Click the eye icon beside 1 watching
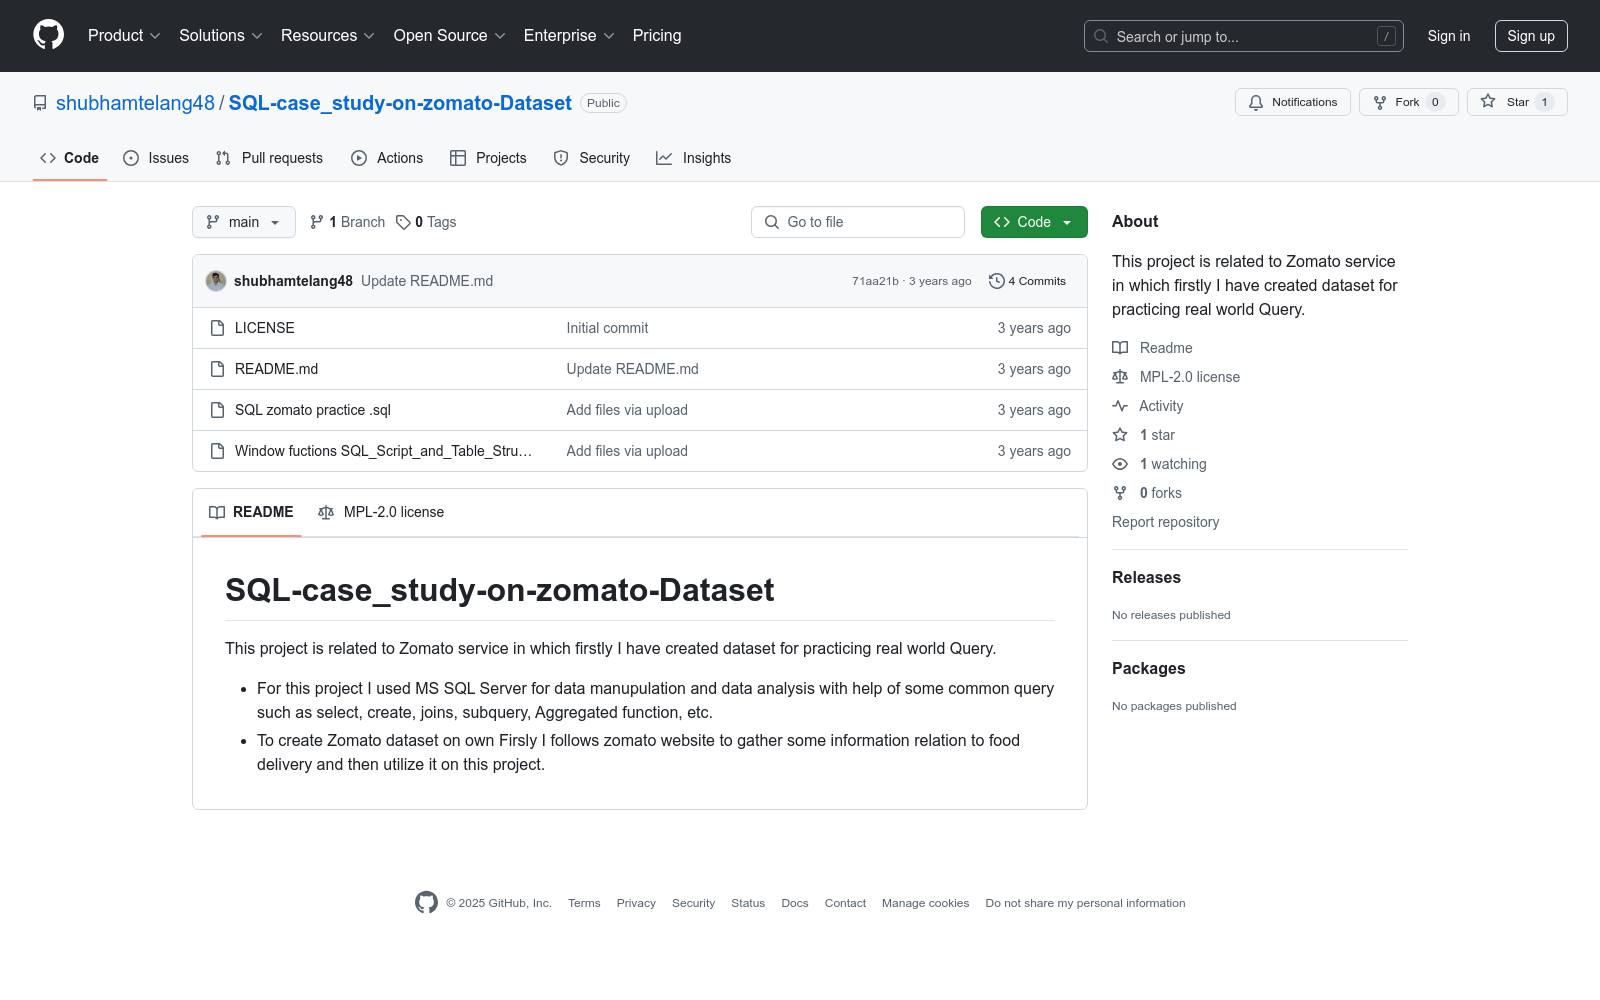 pyautogui.click(x=1120, y=464)
